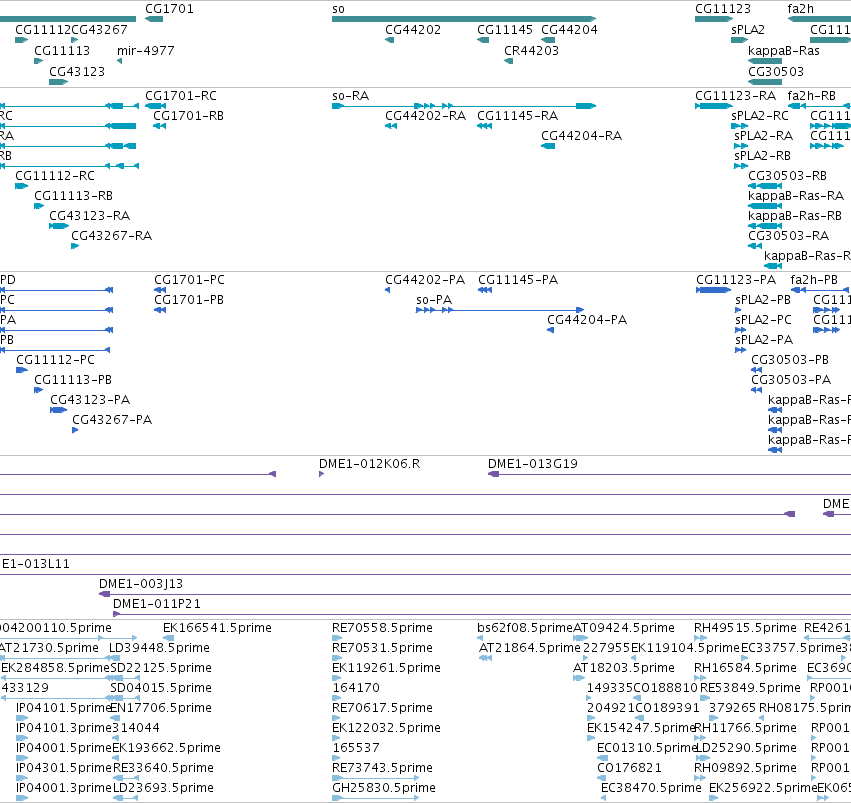Select the sPLA2 gene label
The image size is (851, 803).
747,30
